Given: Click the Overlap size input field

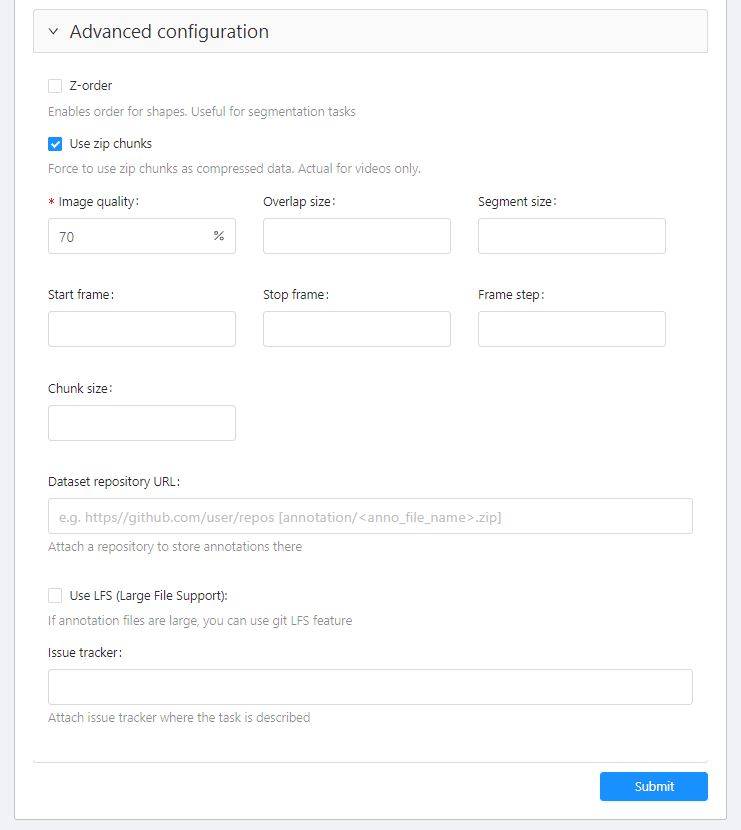Looking at the screenshot, I should (356, 237).
